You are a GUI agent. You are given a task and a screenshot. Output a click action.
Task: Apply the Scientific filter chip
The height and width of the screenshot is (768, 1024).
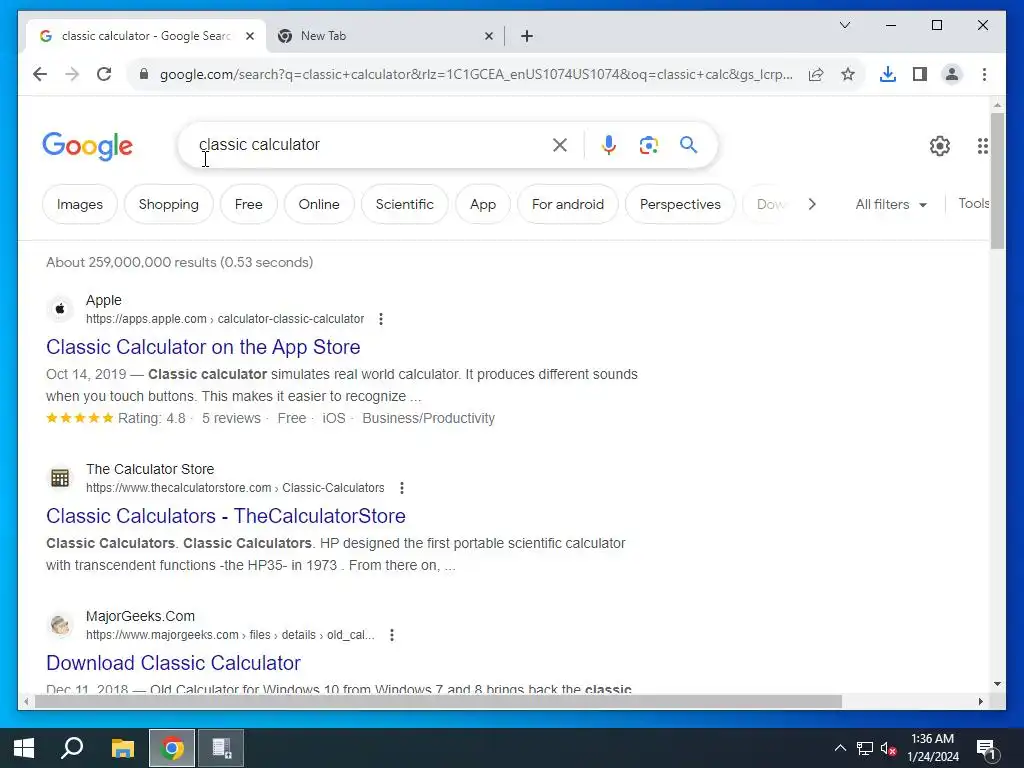pyautogui.click(x=404, y=204)
